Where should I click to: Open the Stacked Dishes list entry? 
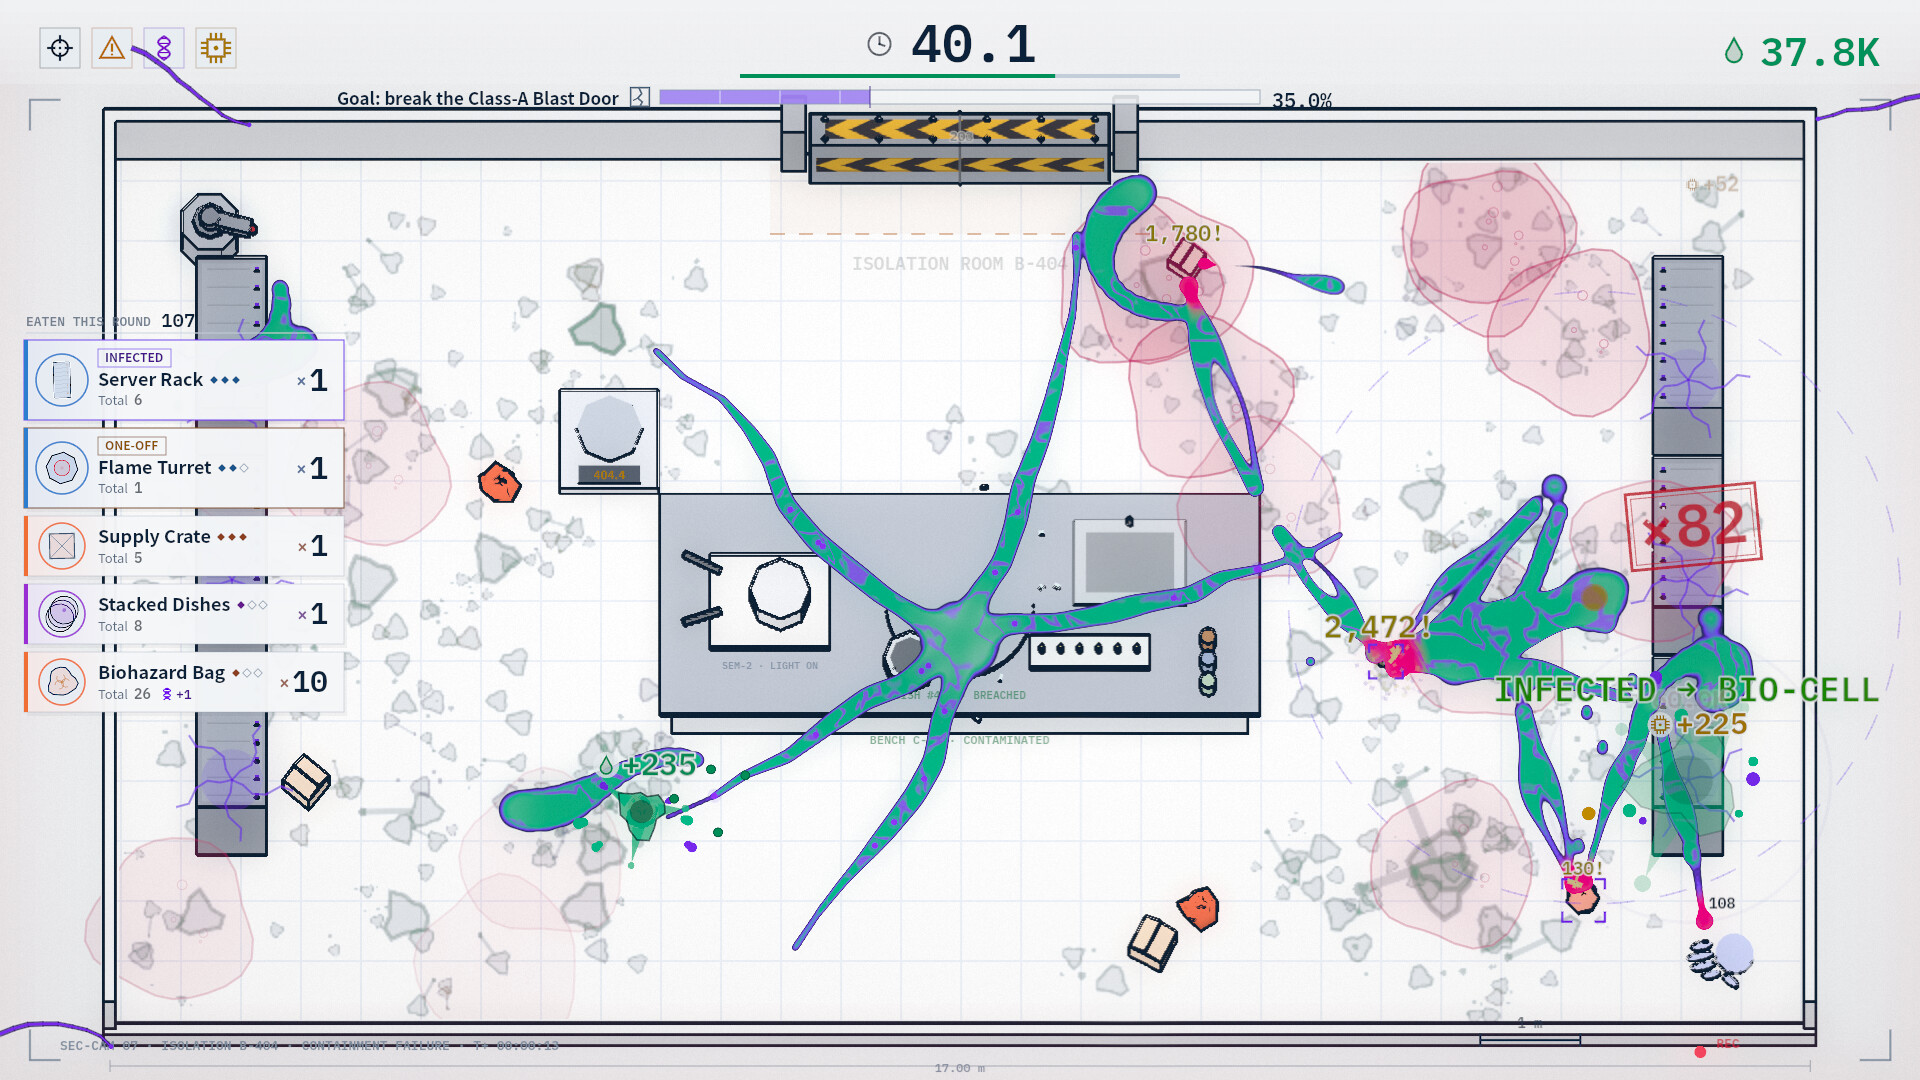(185, 614)
